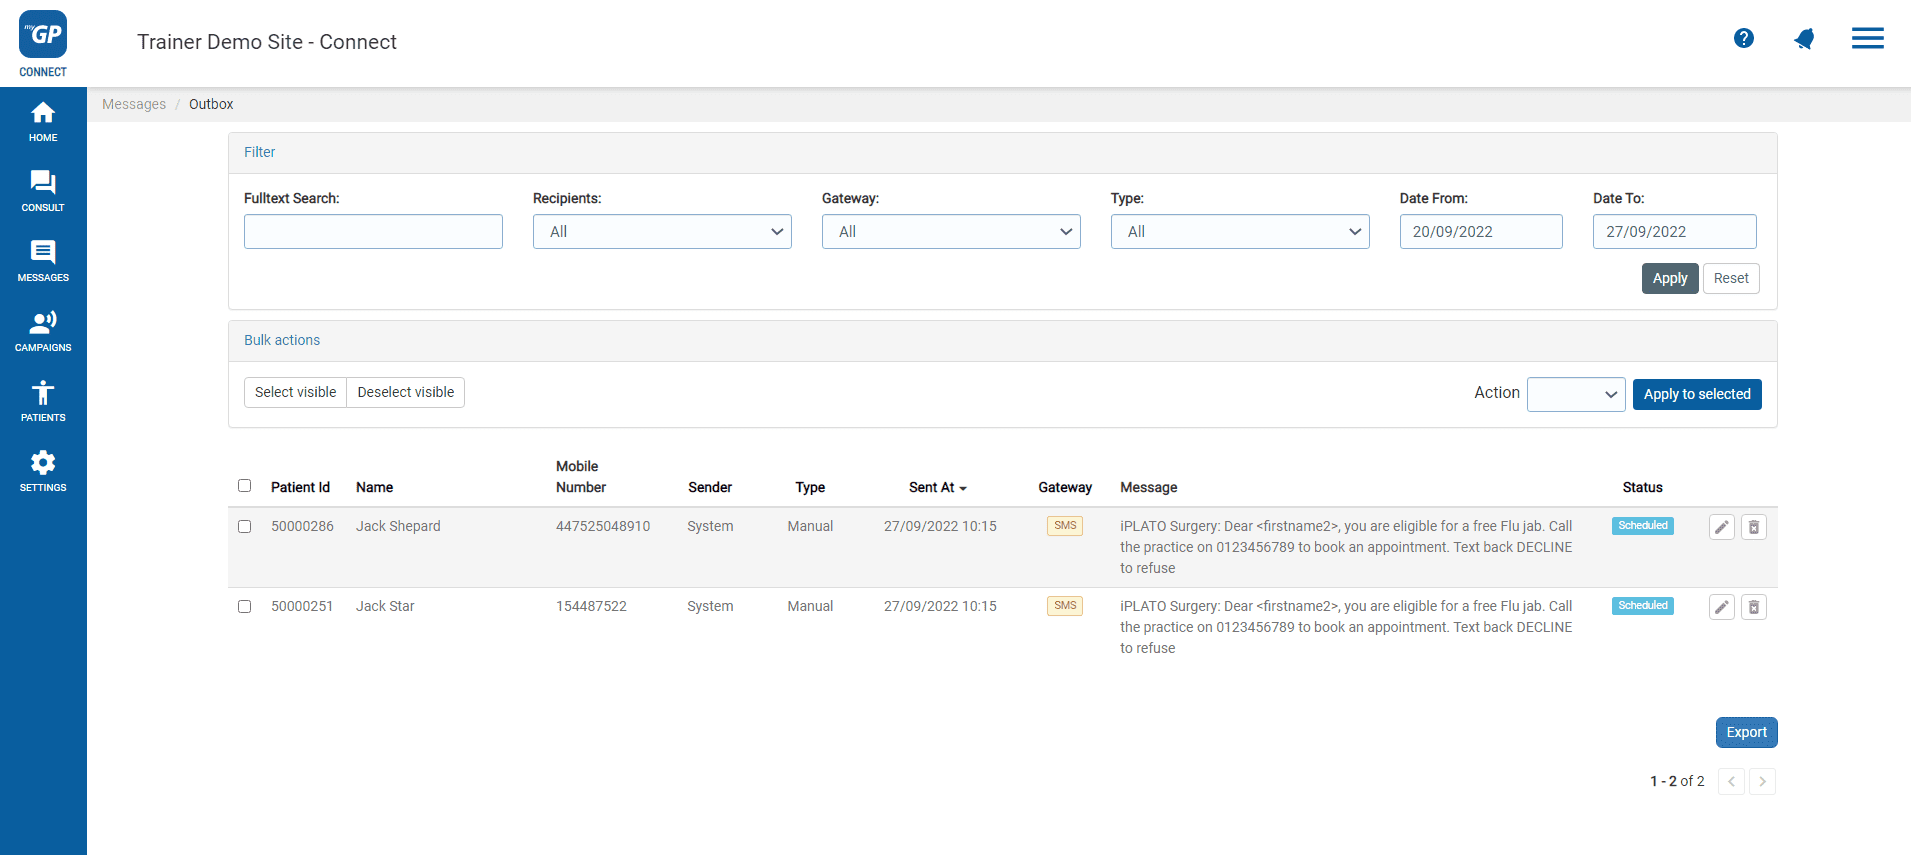The width and height of the screenshot is (1911, 855).
Task: Open the Gateway filter dropdown
Action: coord(950,232)
